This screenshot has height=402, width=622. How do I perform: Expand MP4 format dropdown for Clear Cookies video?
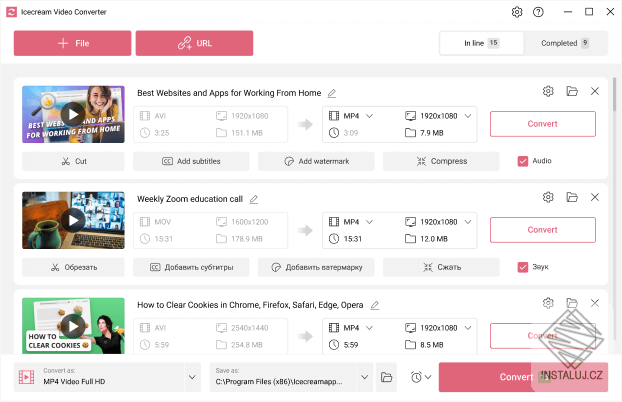(x=369, y=328)
